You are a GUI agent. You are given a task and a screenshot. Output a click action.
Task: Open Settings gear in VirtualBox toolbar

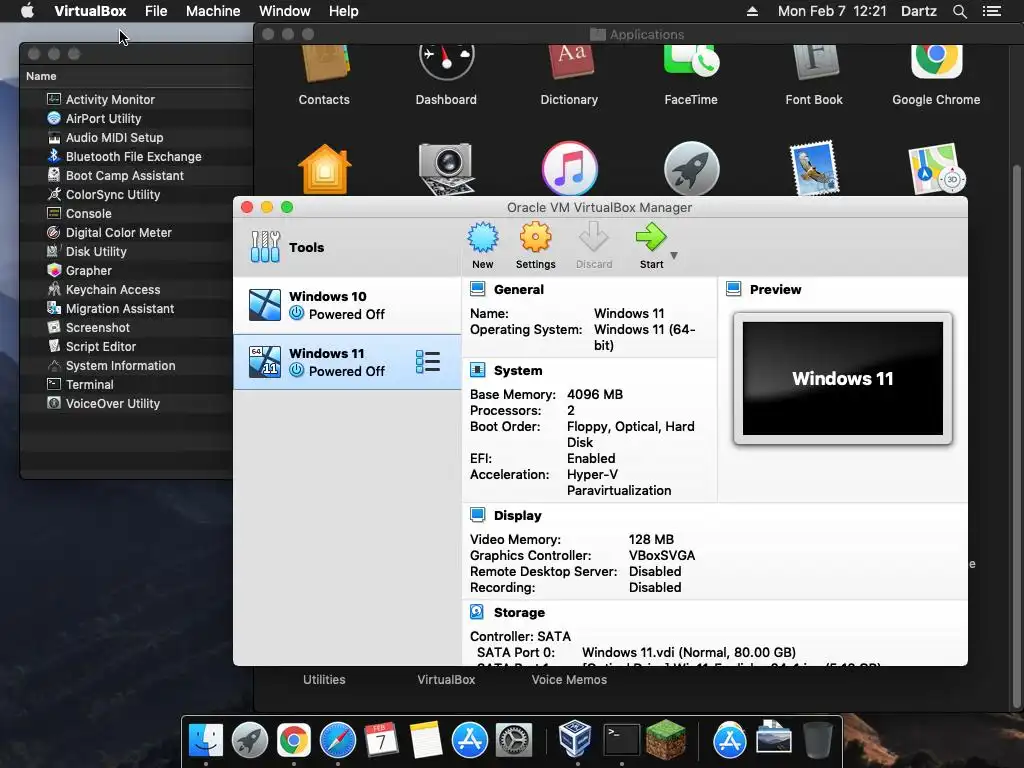coord(536,237)
